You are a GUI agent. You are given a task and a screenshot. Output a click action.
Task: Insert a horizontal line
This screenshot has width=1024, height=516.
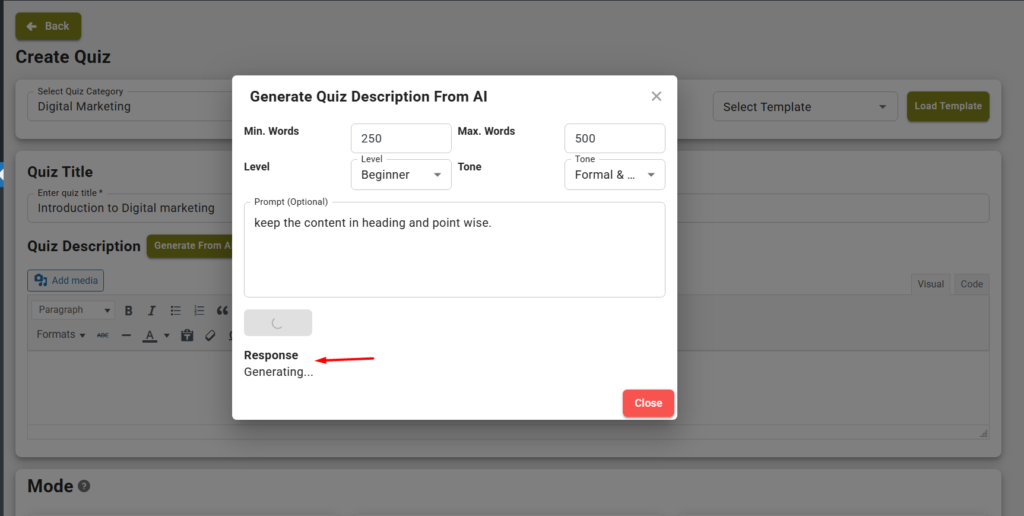[126, 335]
